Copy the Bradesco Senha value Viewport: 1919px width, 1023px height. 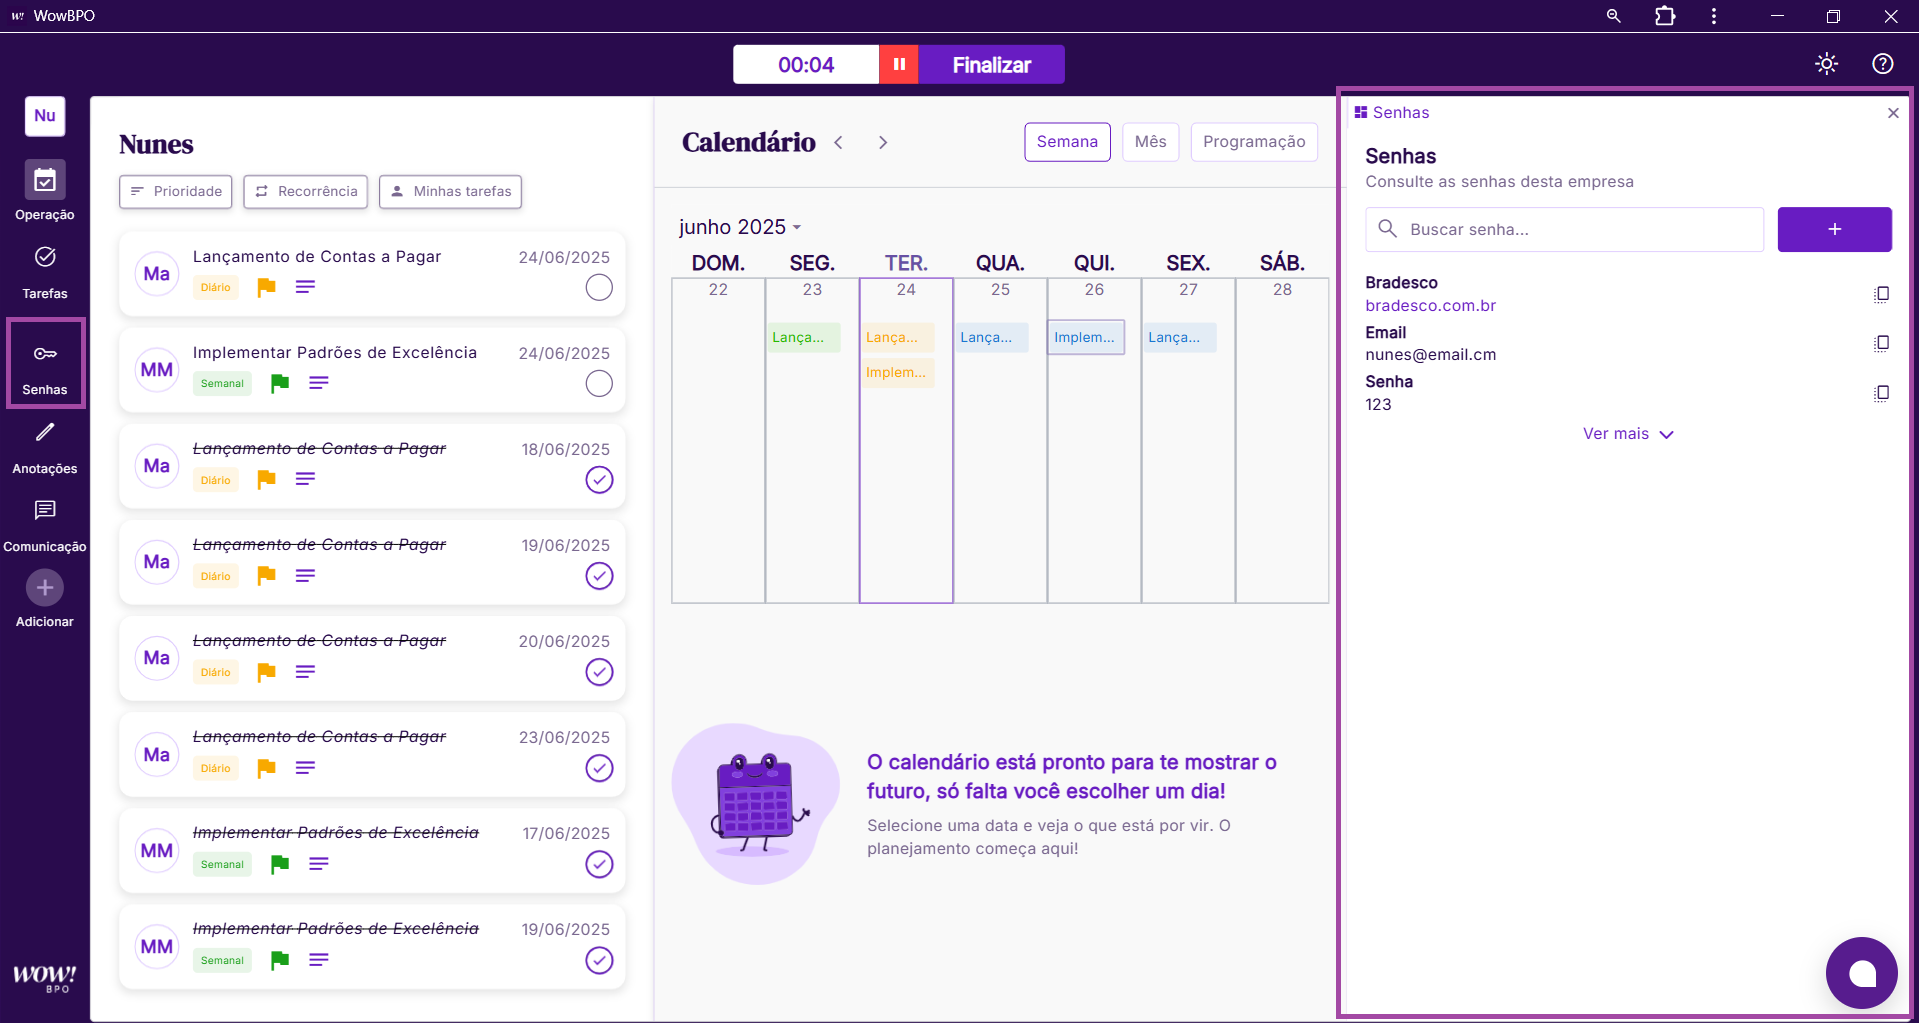(1881, 393)
